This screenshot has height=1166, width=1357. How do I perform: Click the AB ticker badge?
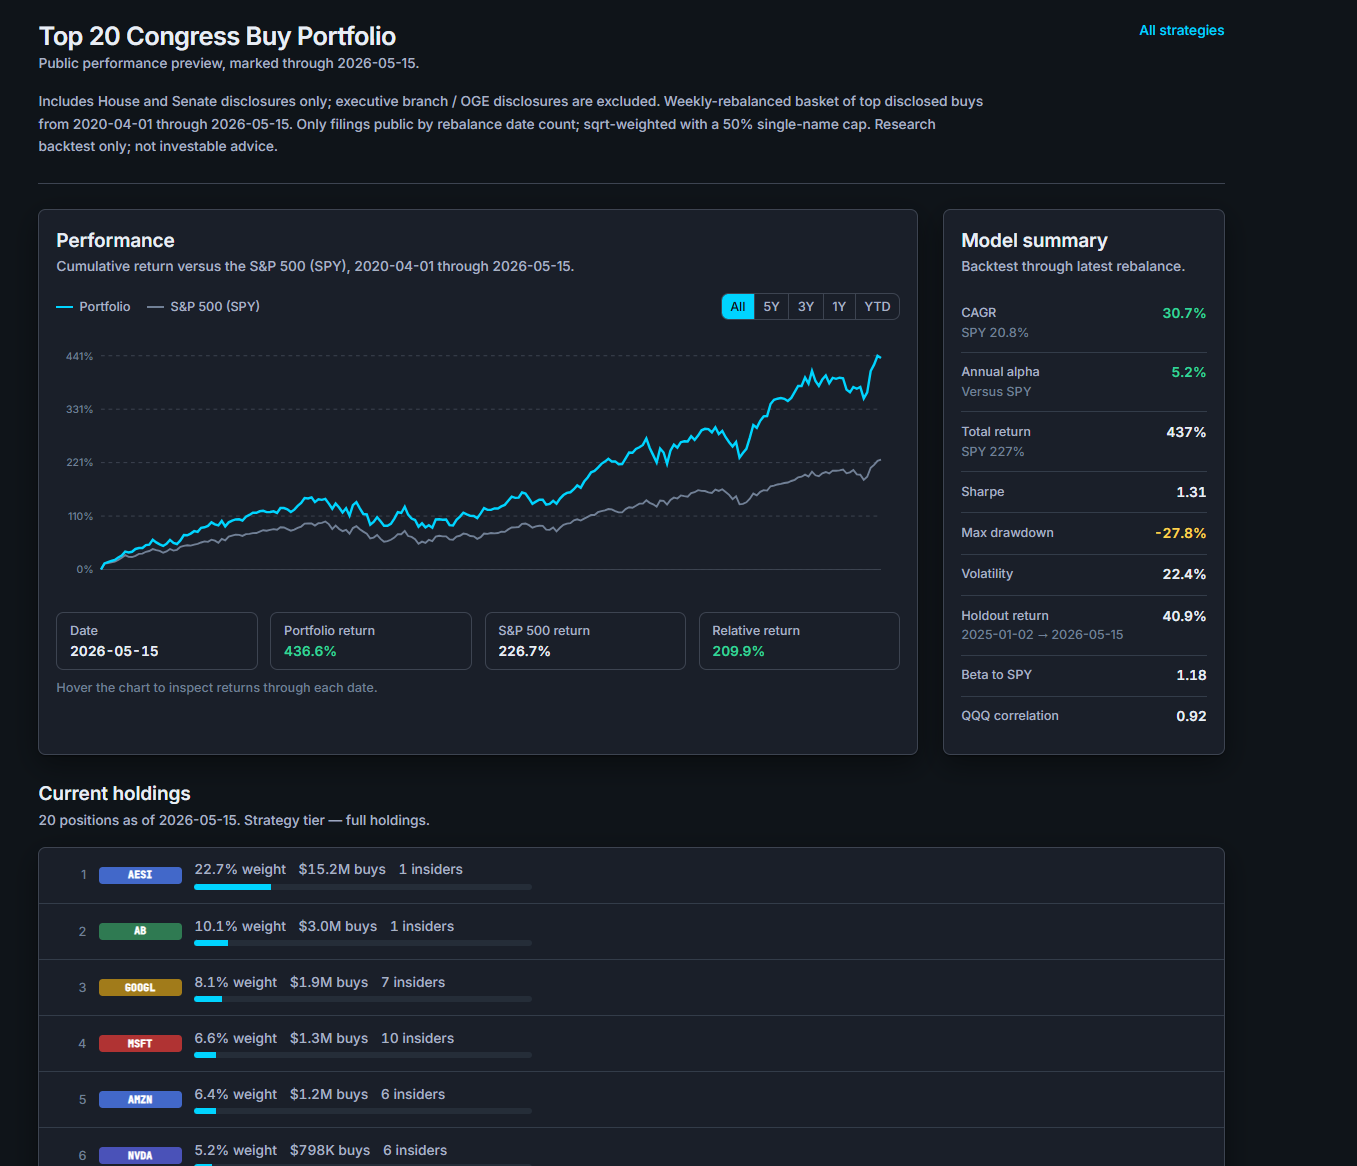point(140,931)
